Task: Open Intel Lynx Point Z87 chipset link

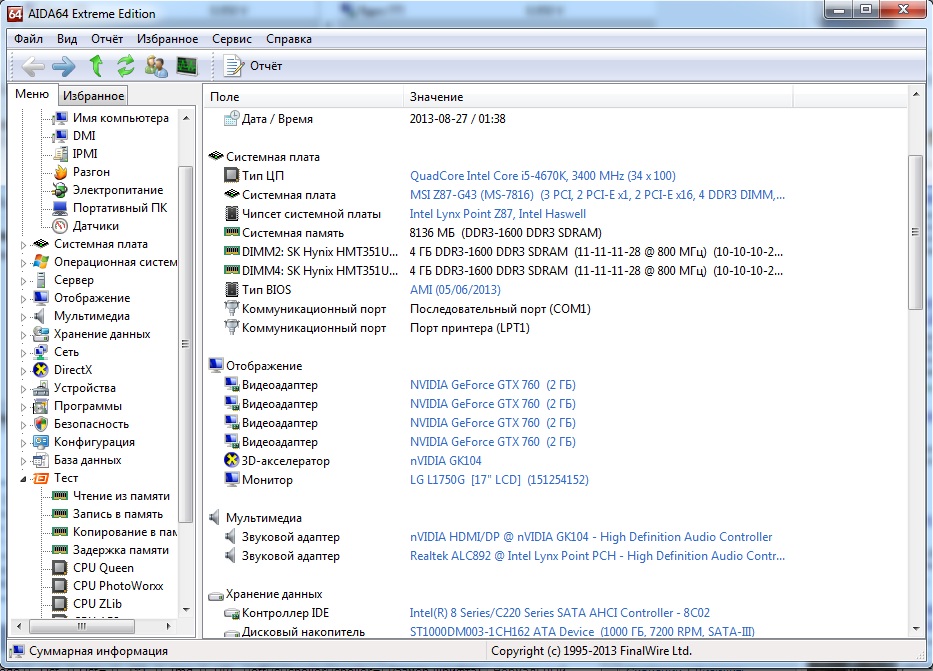Action: (497, 214)
